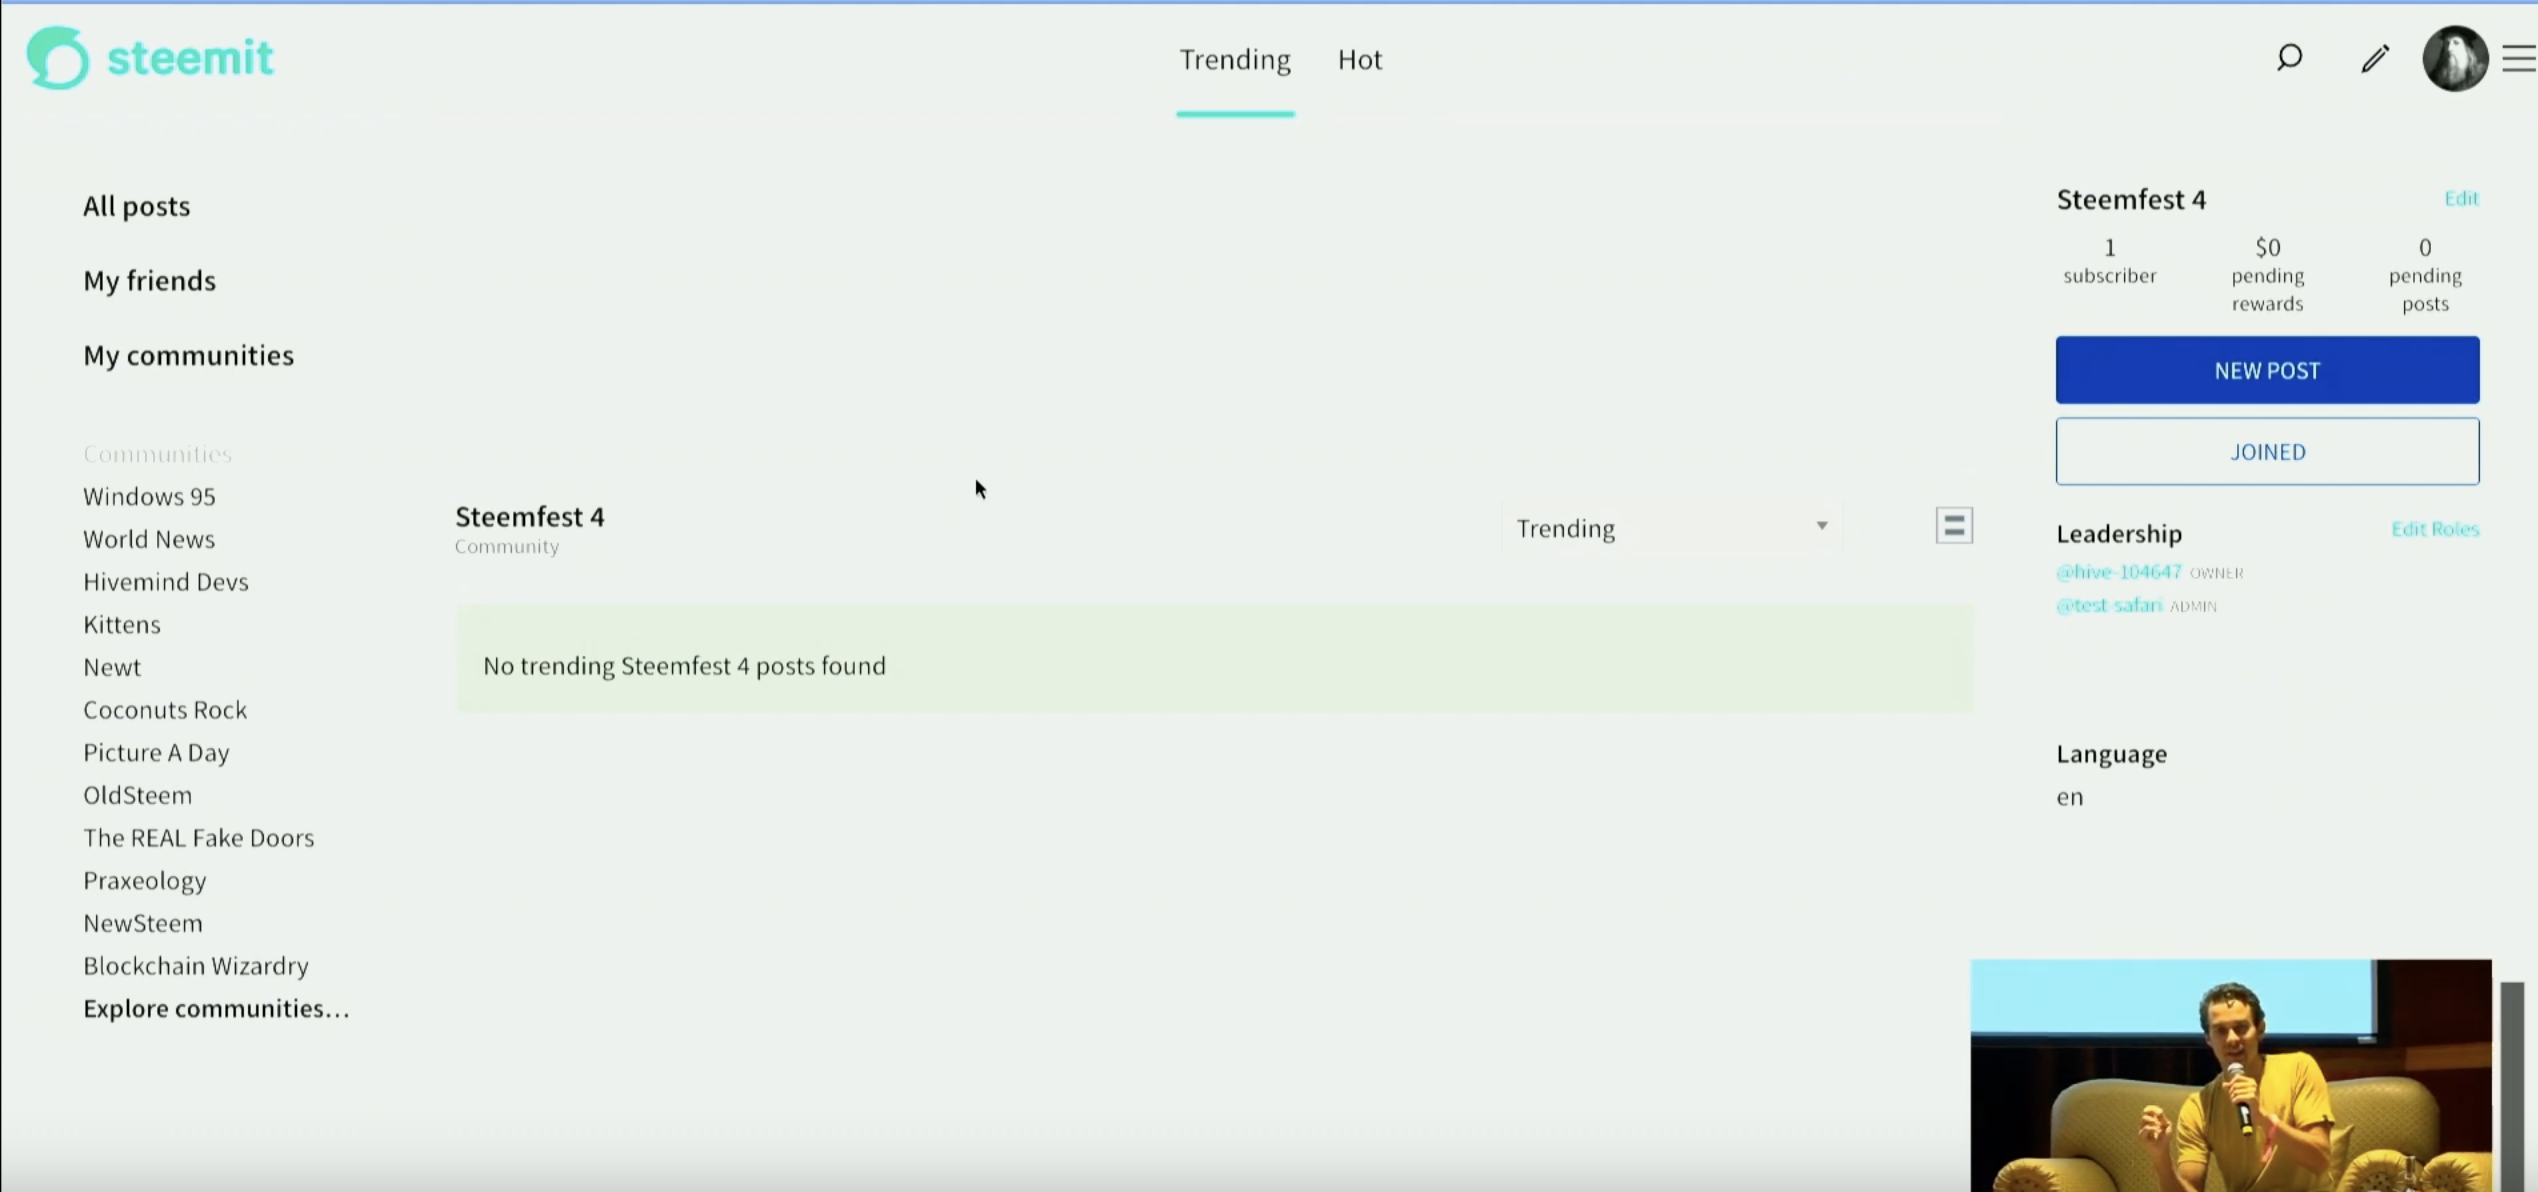Open the Picture A Day community

coord(156,752)
